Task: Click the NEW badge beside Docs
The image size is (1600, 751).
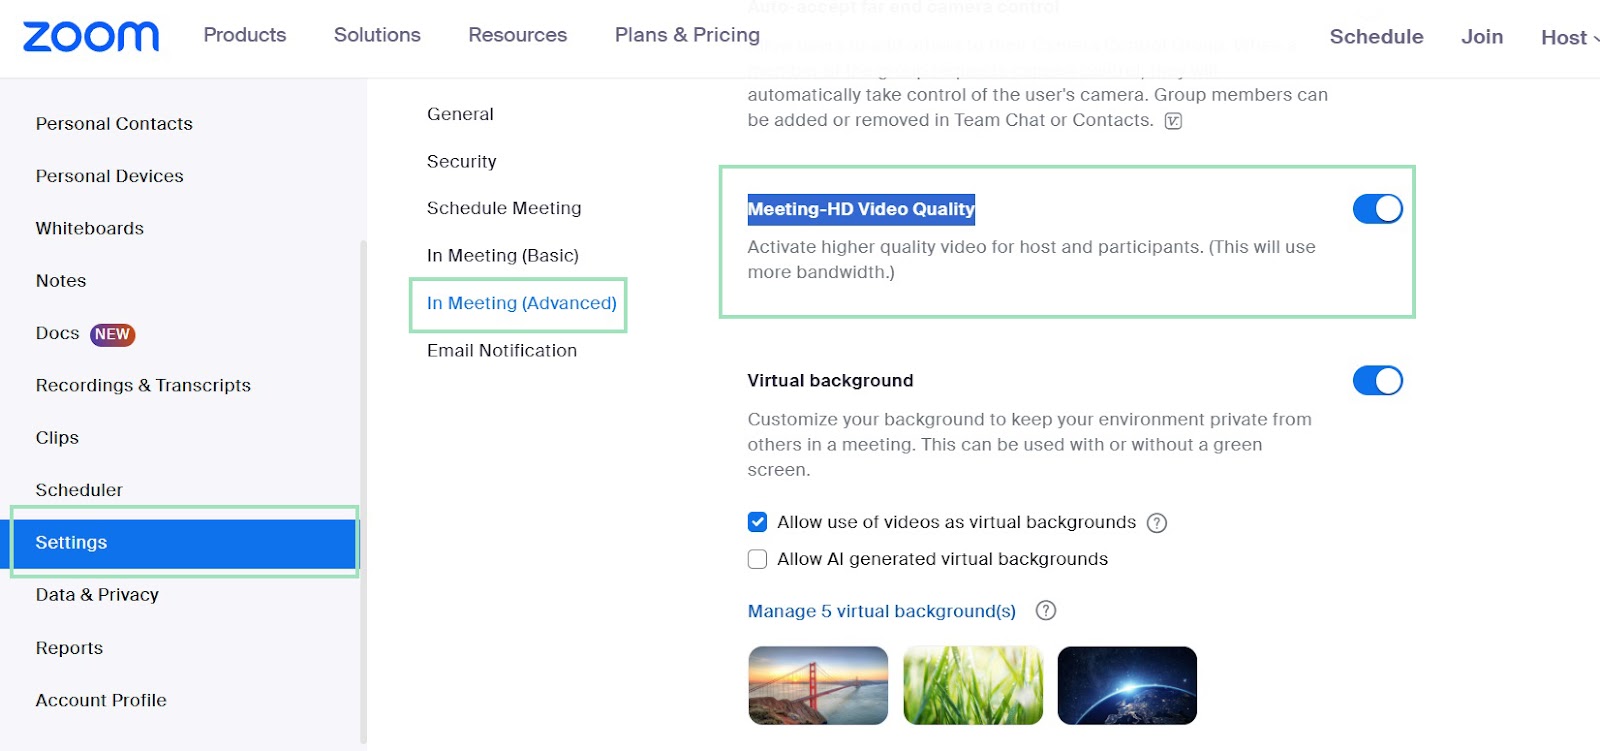Action: (113, 334)
